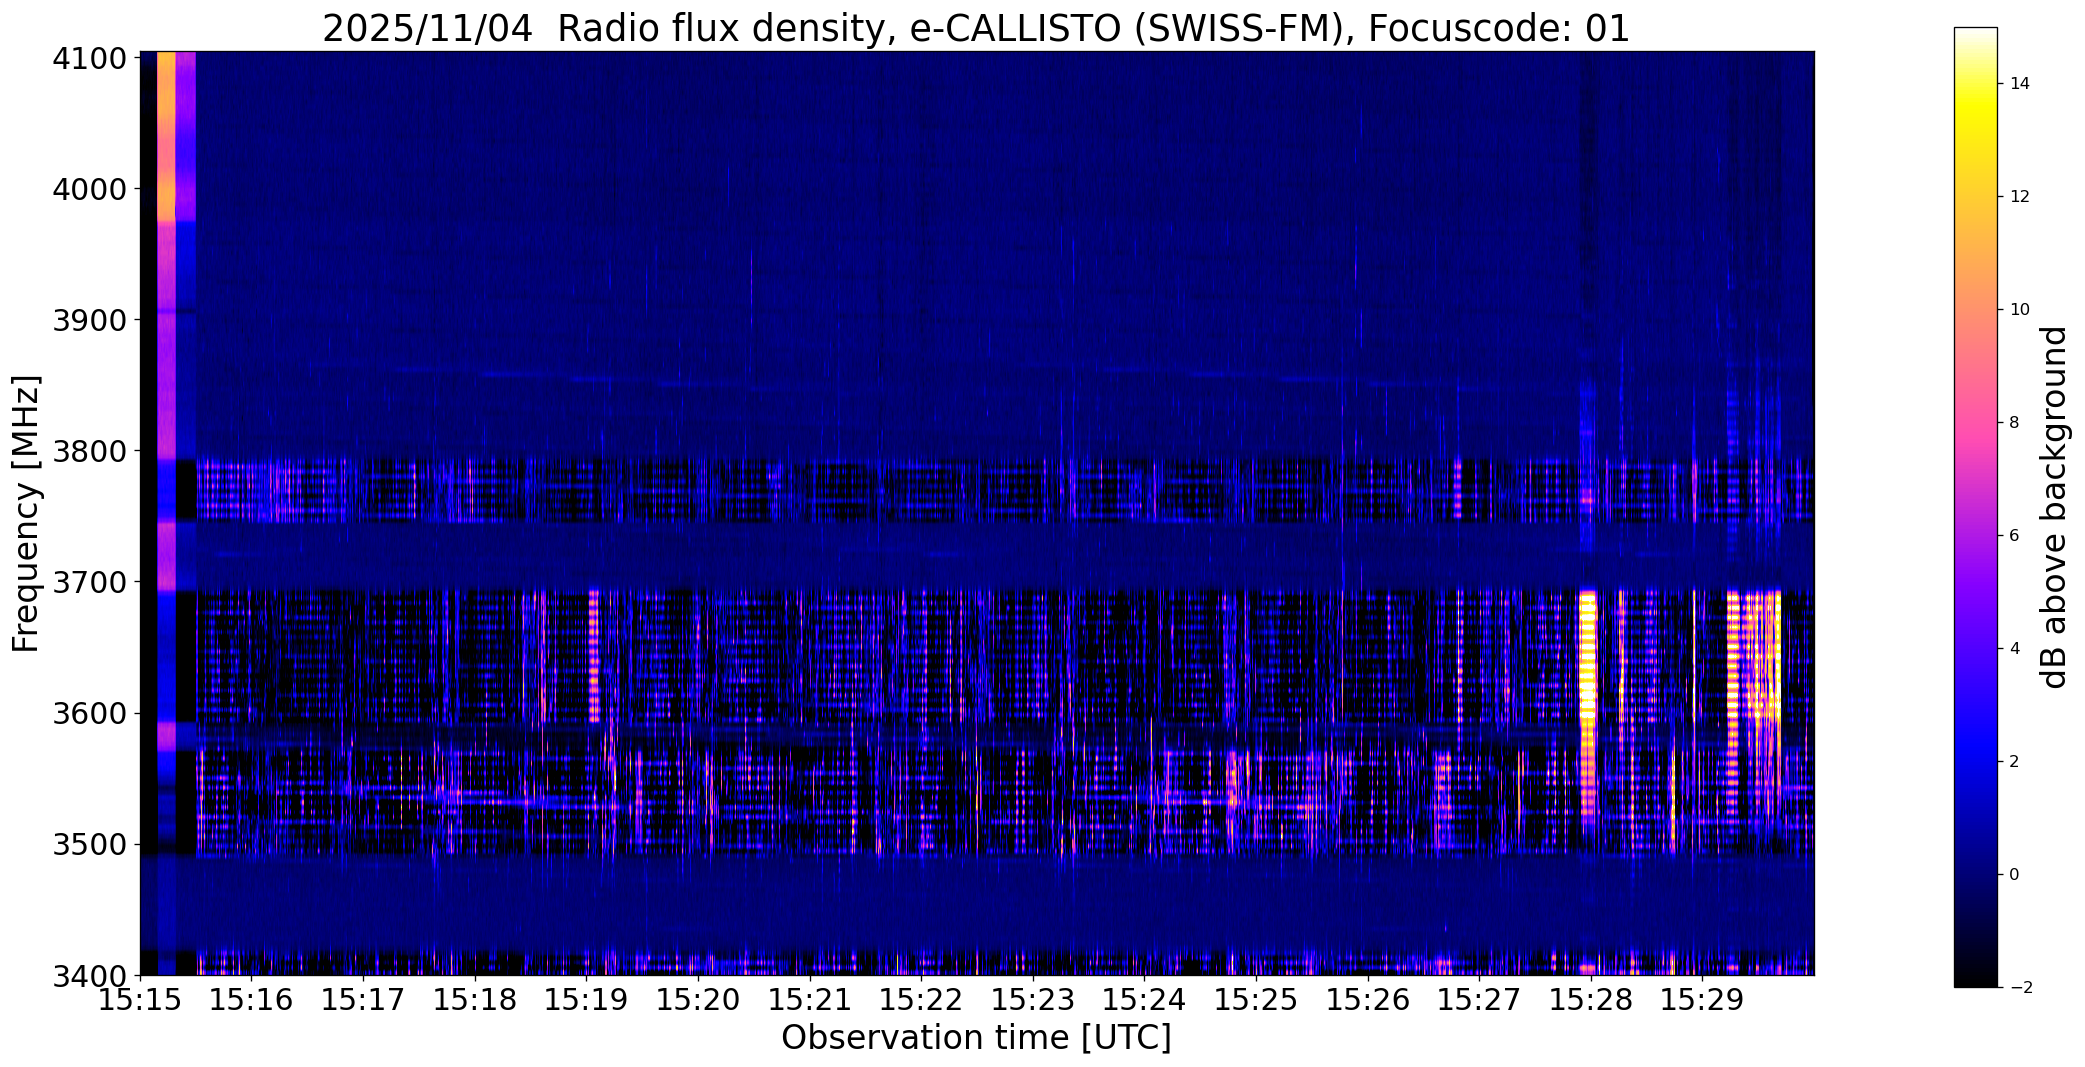Click the 15:21 time tick label
Viewport: 2085px width, 1067px height.
pos(810,1000)
